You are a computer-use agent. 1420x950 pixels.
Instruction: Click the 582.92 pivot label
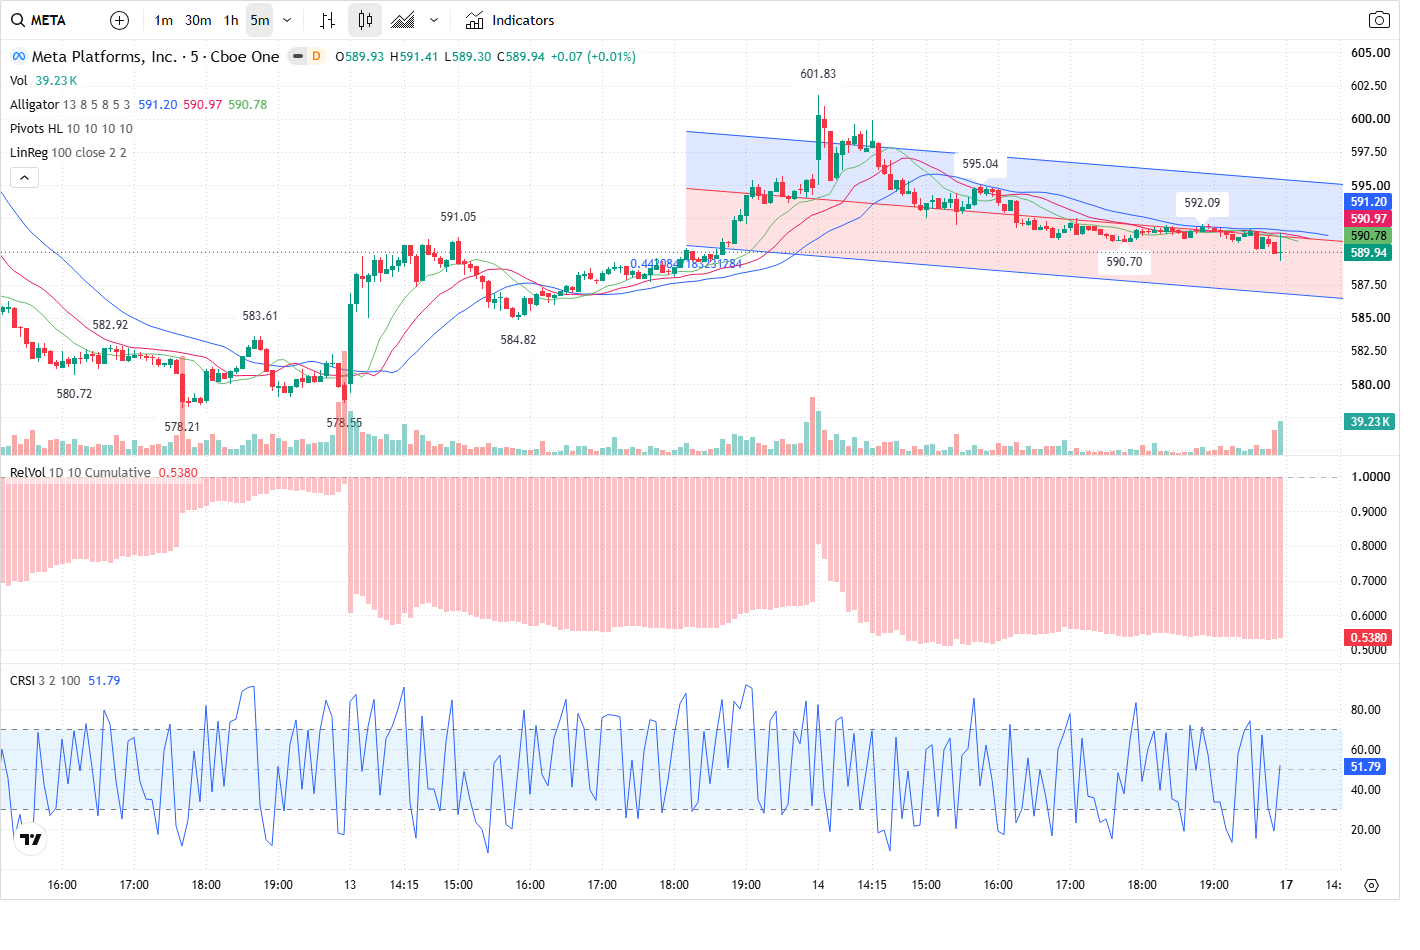(x=110, y=325)
